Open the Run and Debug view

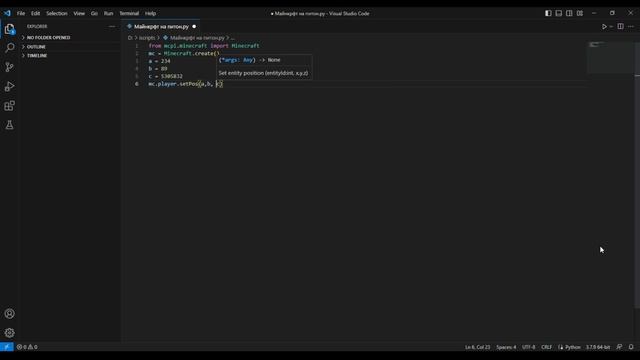[x=9, y=87]
